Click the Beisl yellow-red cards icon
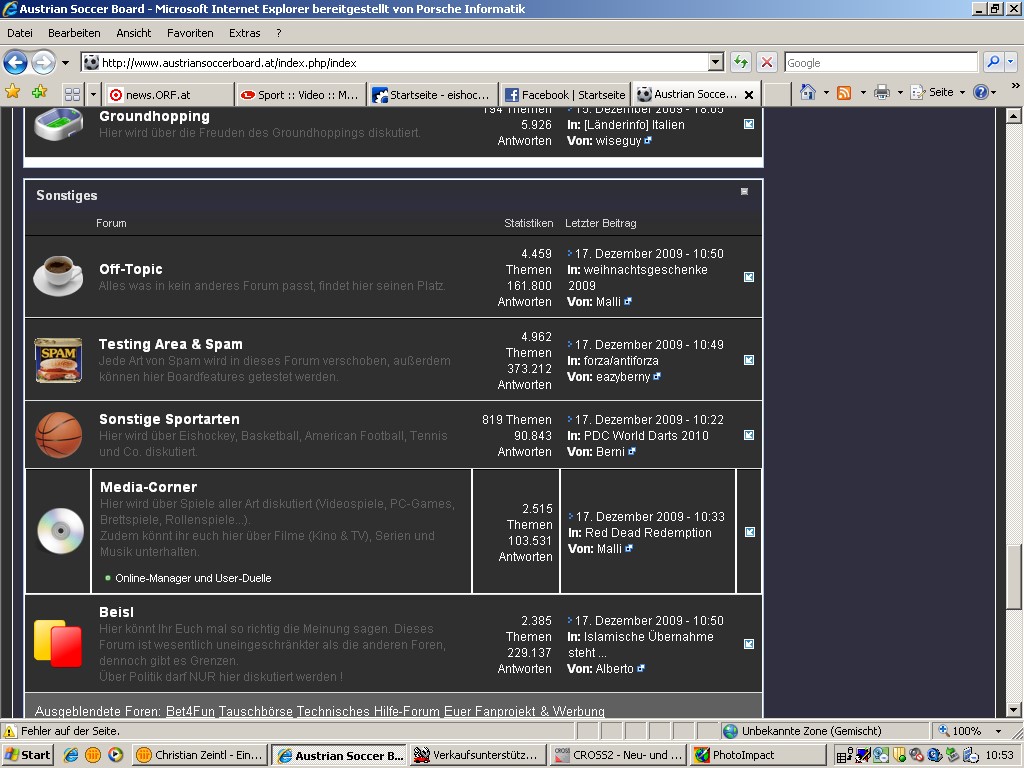The height and width of the screenshot is (768, 1024). tap(57, 643)
